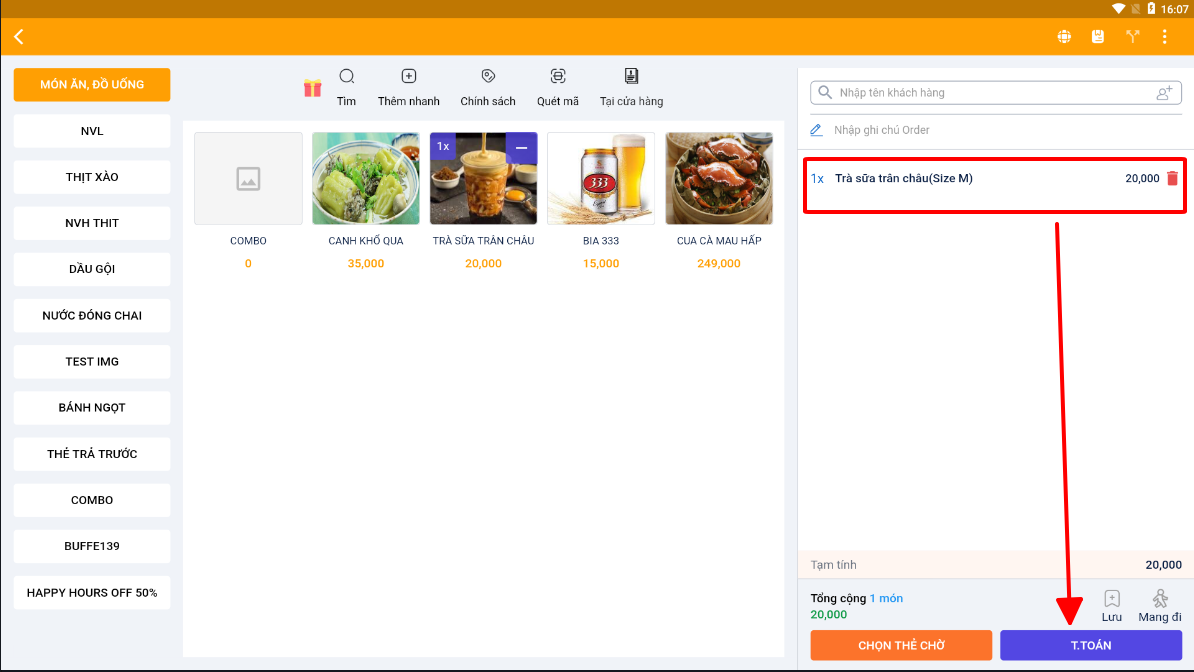Click the add customer icon
The width and height of the screenshot is (1194, 672).
(1163, 93)
